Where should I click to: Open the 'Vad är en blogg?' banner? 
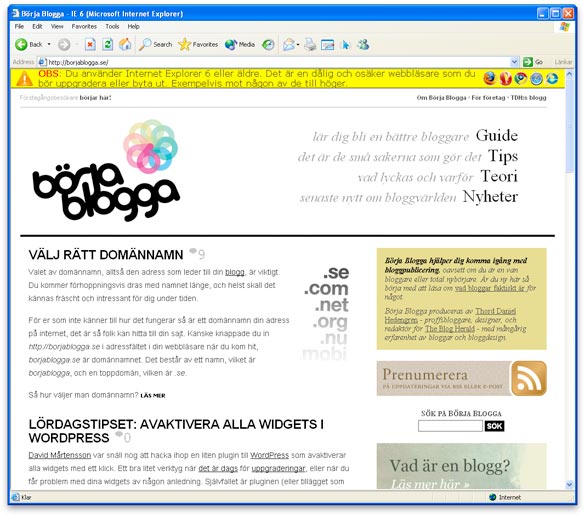[461, 466]
